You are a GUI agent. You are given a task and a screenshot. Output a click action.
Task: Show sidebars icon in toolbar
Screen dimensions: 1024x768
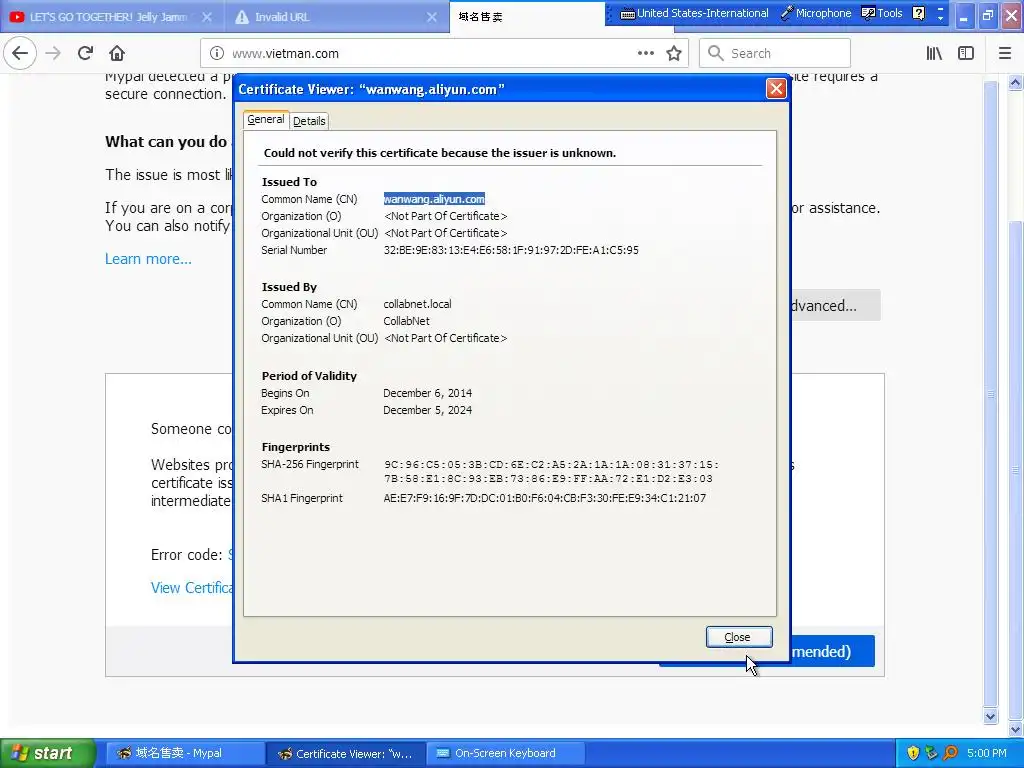(x=966, y=54)
